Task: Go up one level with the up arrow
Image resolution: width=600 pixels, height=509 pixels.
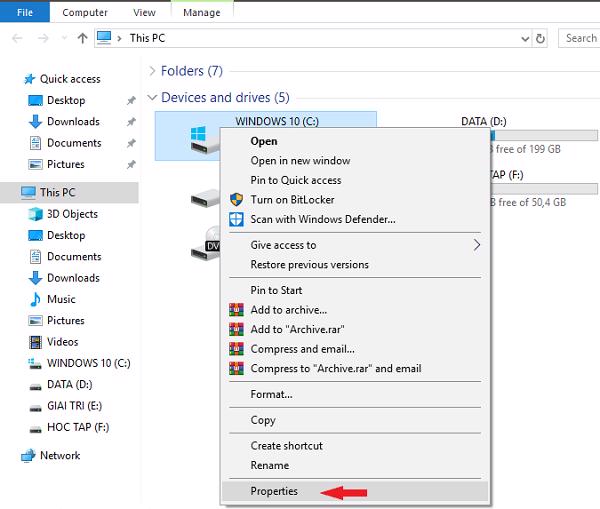Action: click(x=81, y=38)
